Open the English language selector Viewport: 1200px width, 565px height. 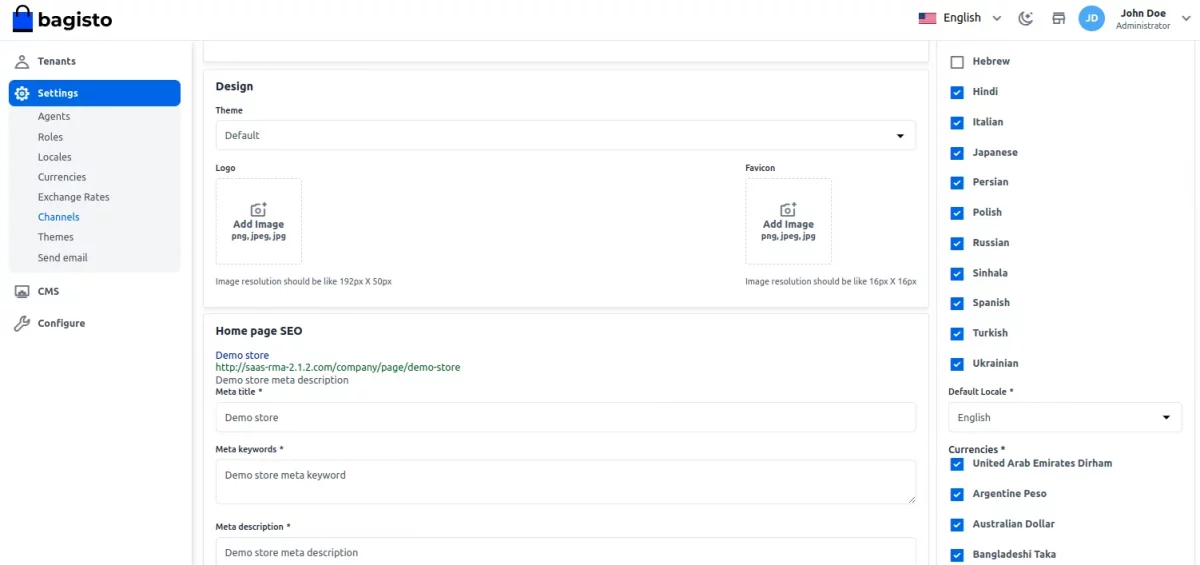[x=960, y=18]
